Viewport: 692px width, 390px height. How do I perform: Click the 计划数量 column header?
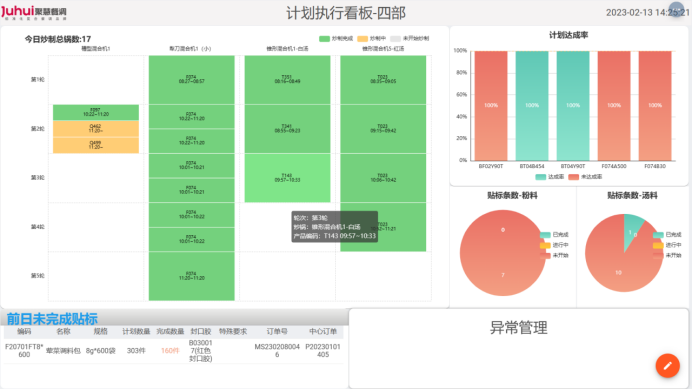click(136, 331)
